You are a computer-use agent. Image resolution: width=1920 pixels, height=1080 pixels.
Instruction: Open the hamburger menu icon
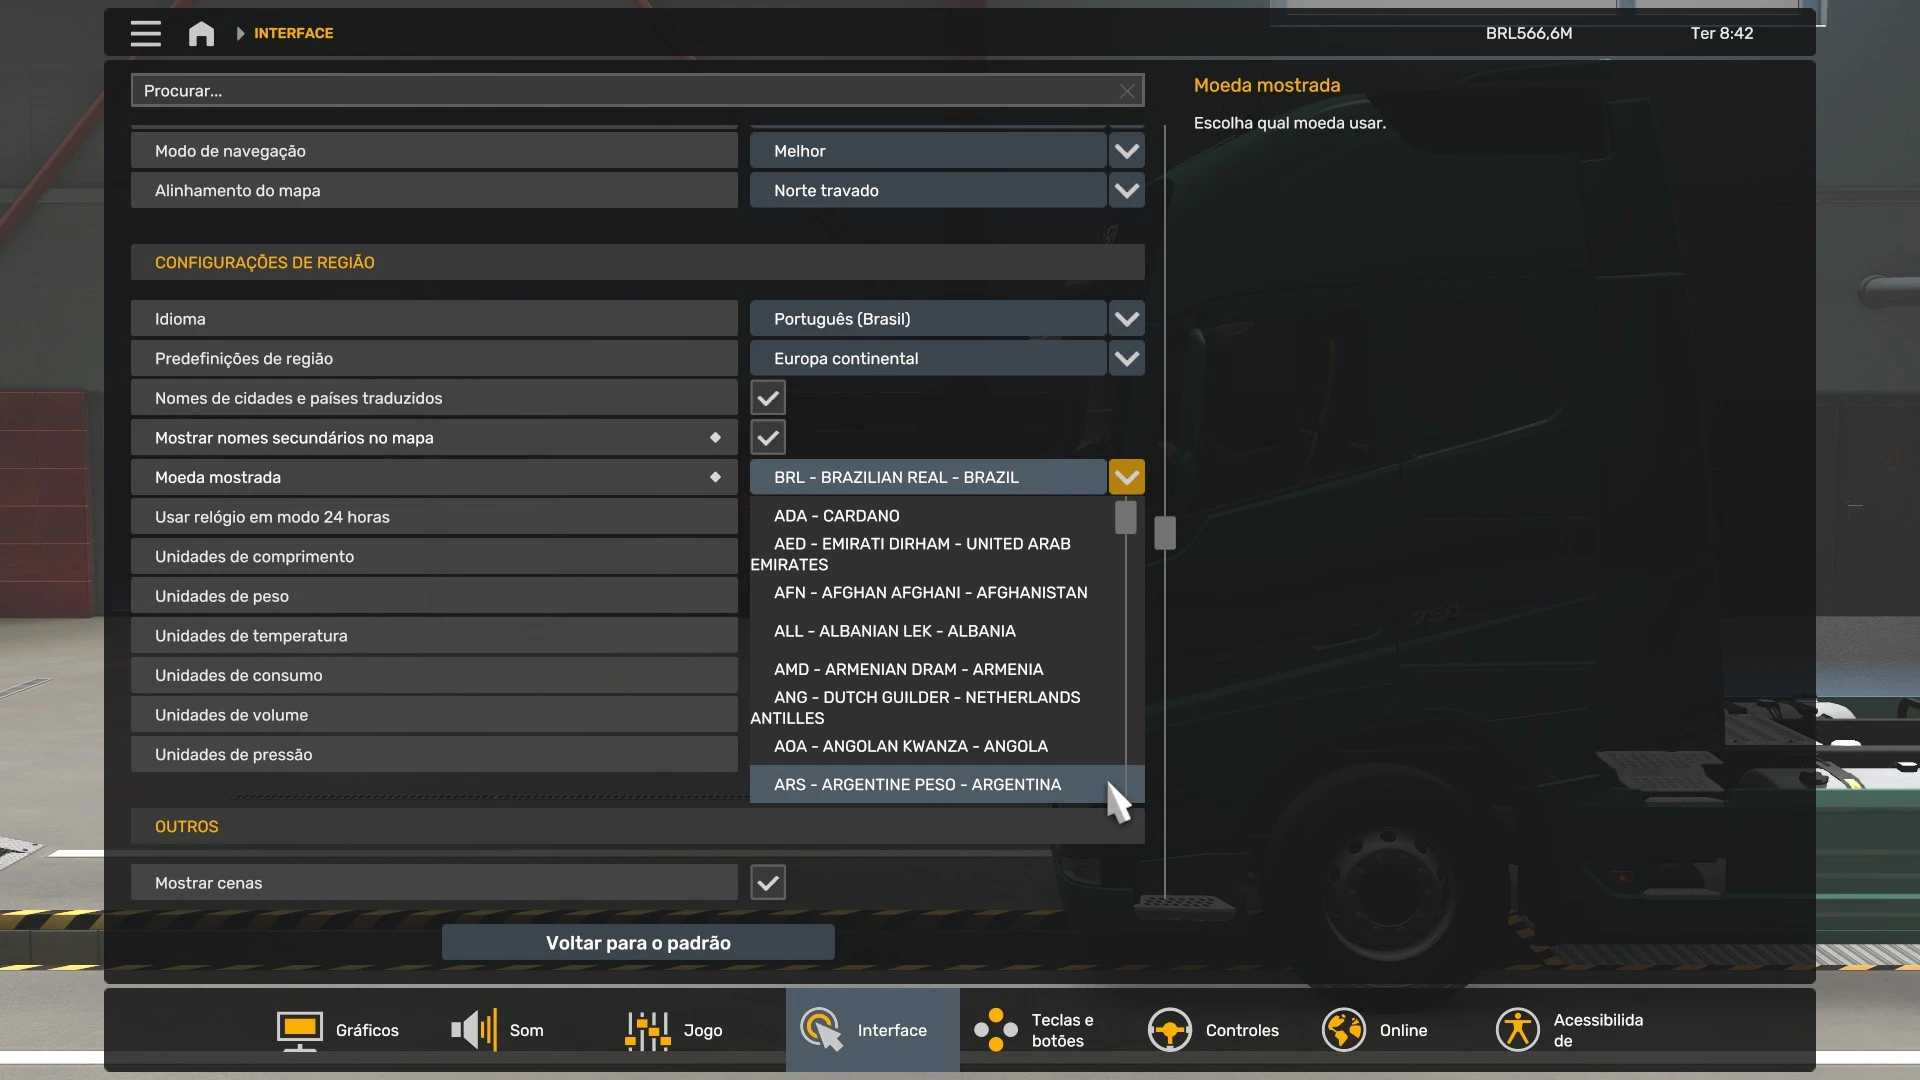[145, 33]
